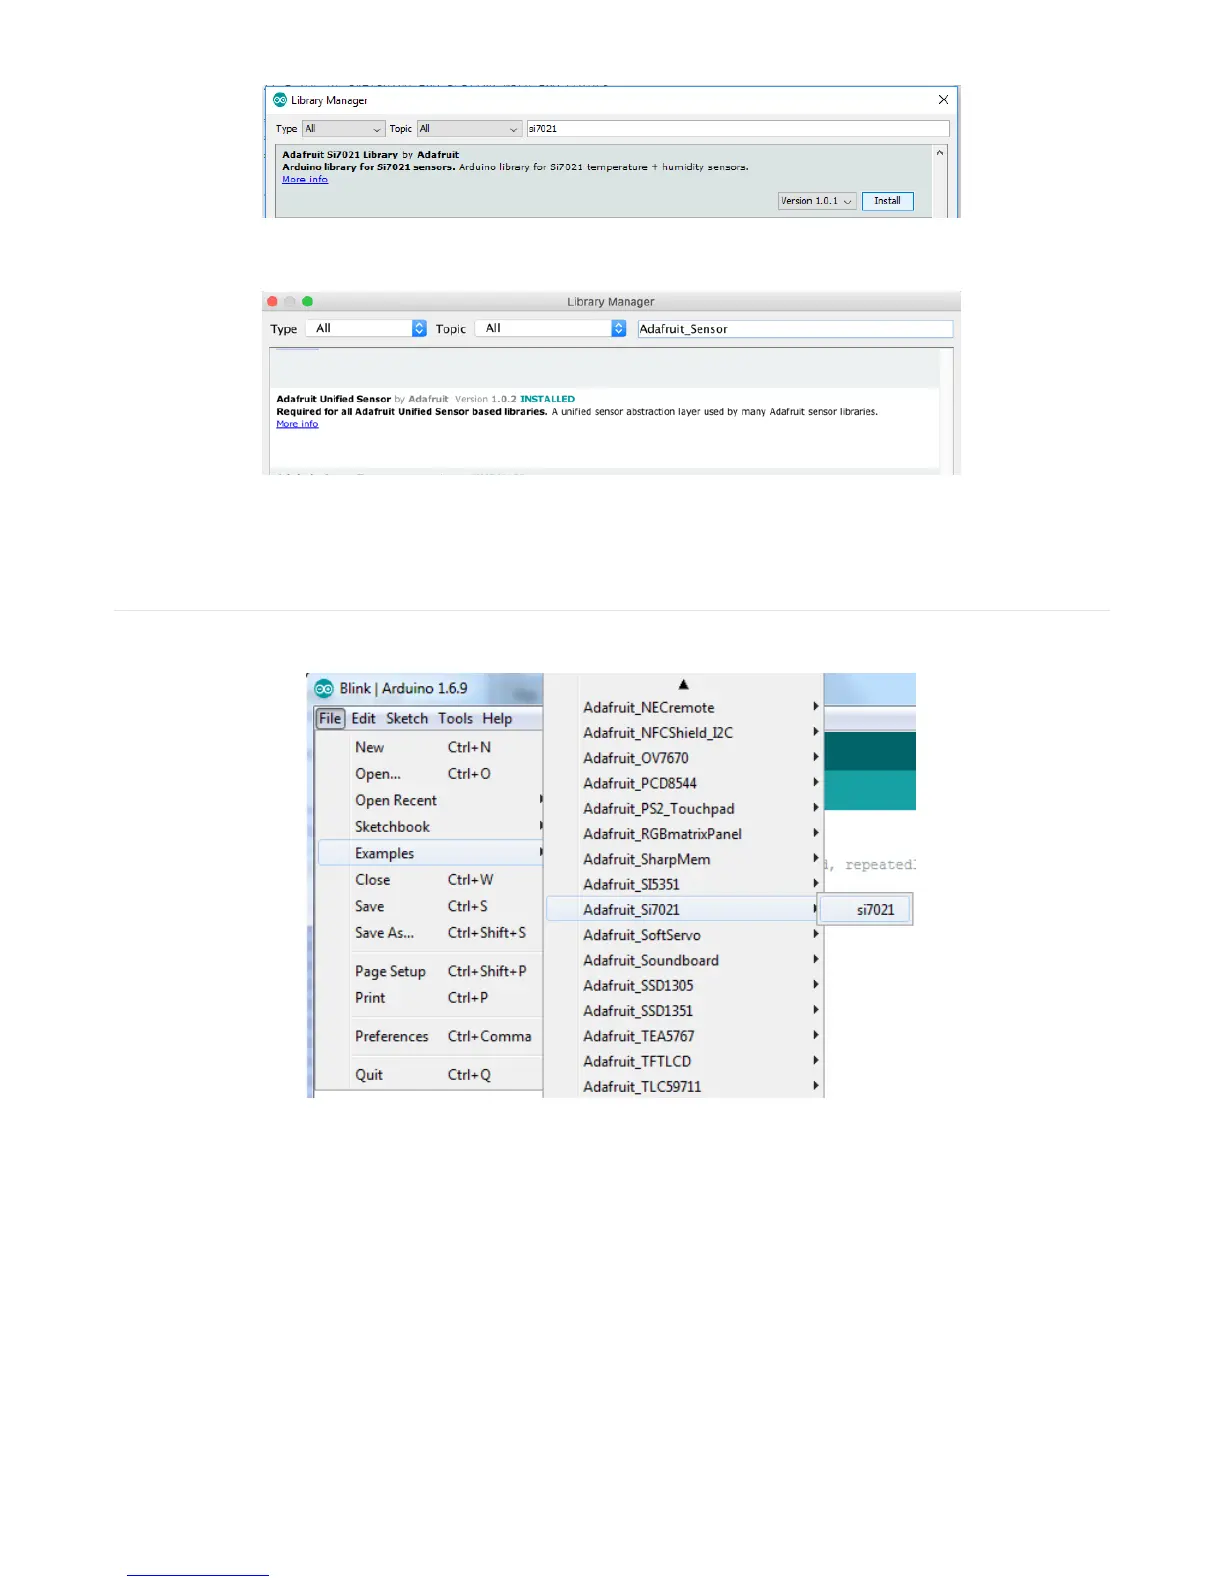Select Adafruit_SI5351 example entry

[685, 884]
